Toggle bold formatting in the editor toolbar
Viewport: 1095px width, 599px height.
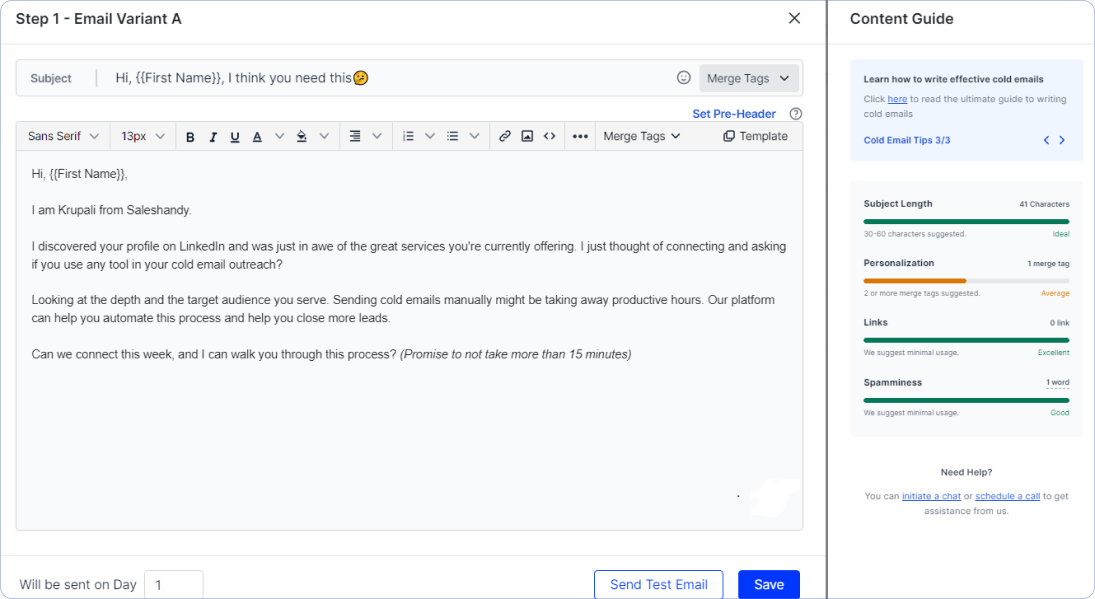pos(190,137)
